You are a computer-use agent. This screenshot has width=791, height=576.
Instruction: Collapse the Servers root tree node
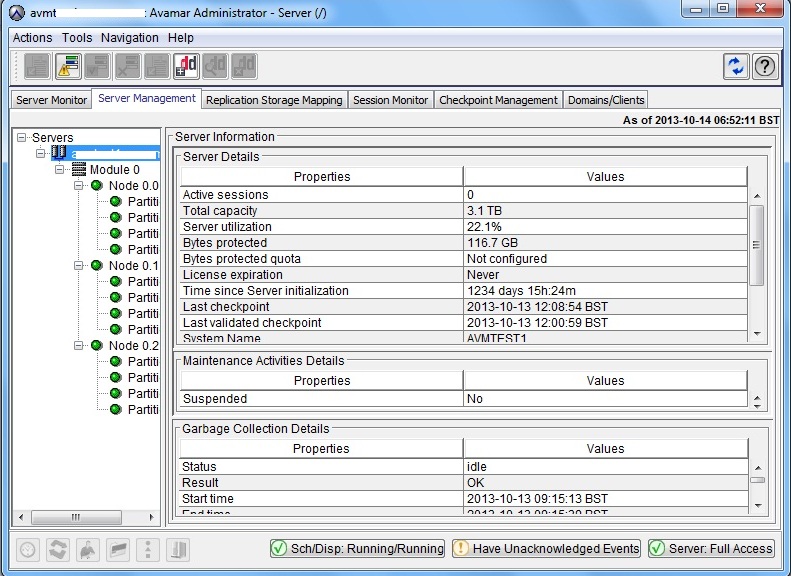pos(22,138)
